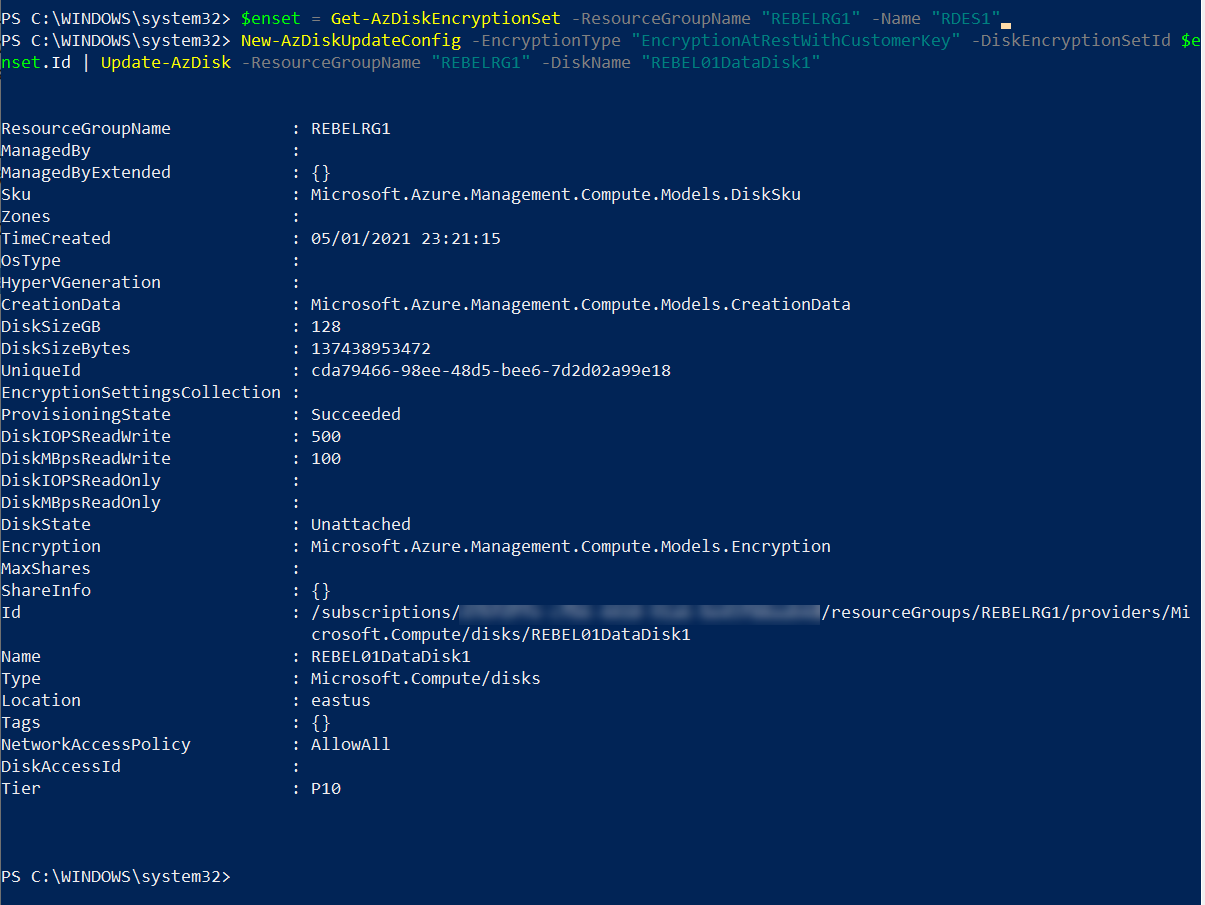
Task: Click the MaxShares property label
Action: [46, 569]
